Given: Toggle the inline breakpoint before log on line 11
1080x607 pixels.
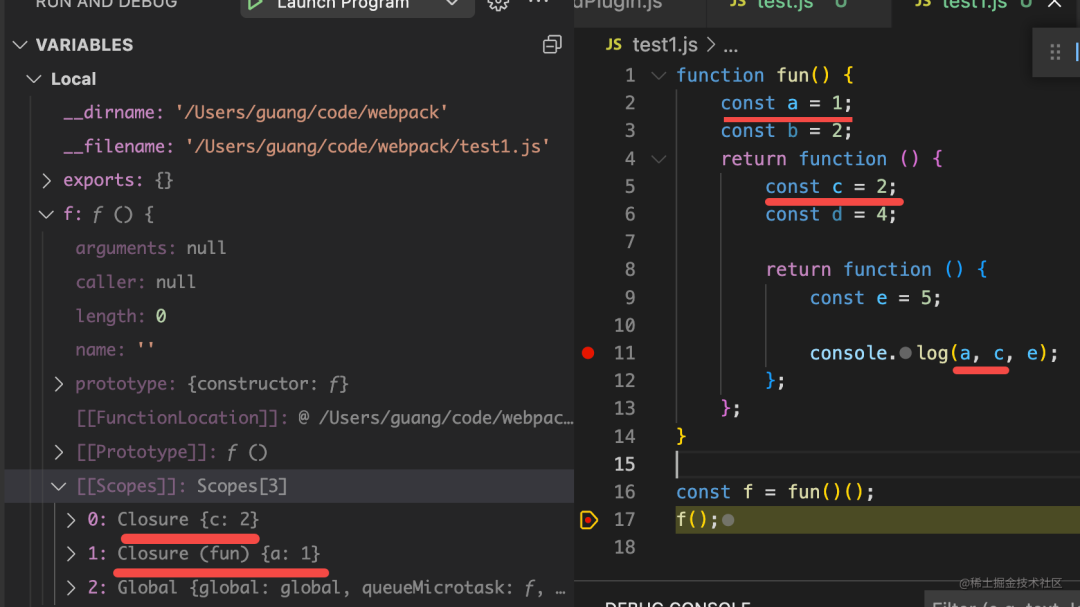Looking at the screenshot, I should [x=905, y=353].
